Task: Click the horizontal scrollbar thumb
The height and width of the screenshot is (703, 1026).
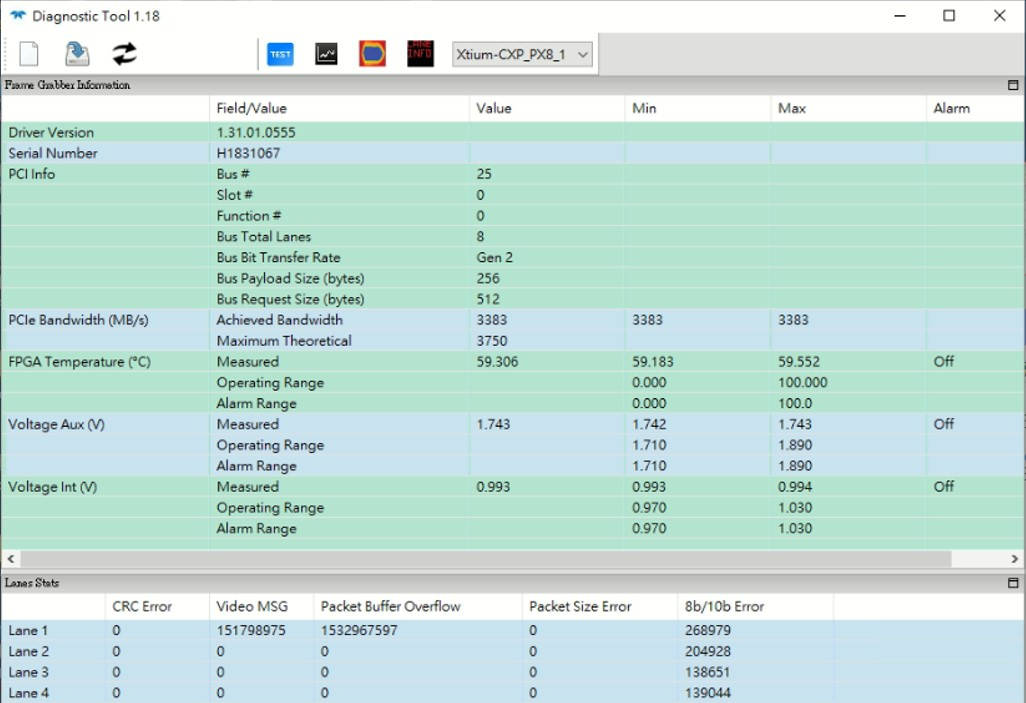Action: (x=486, y=559)
